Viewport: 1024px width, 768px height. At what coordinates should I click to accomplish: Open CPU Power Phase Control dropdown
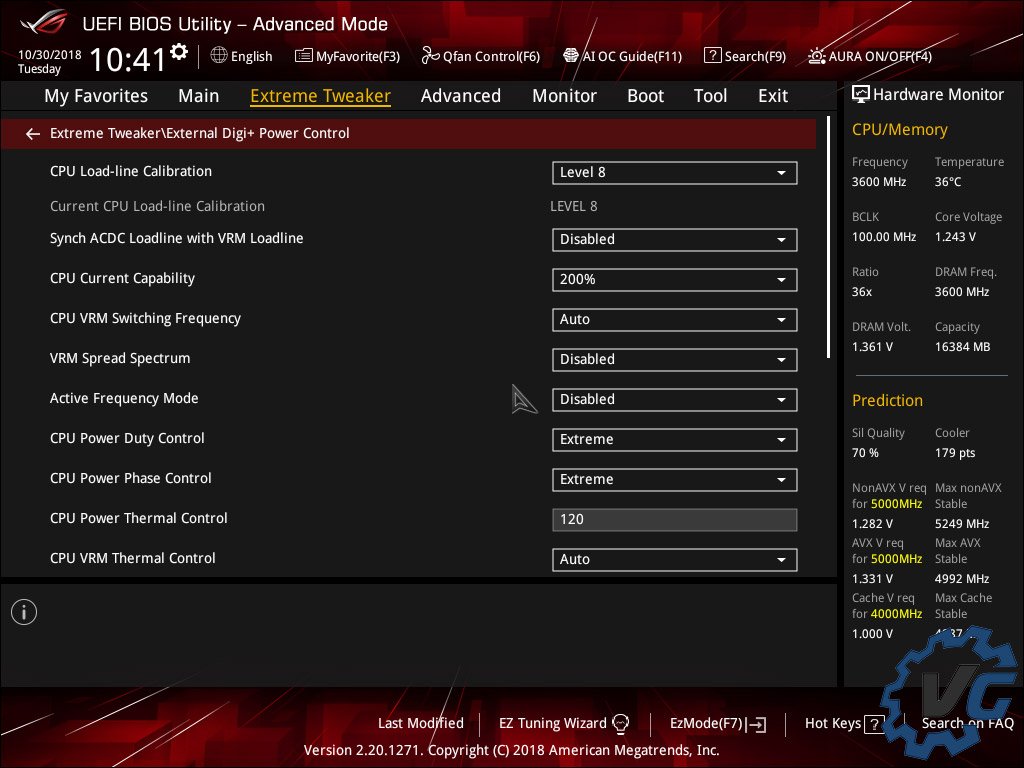(675, 480)
